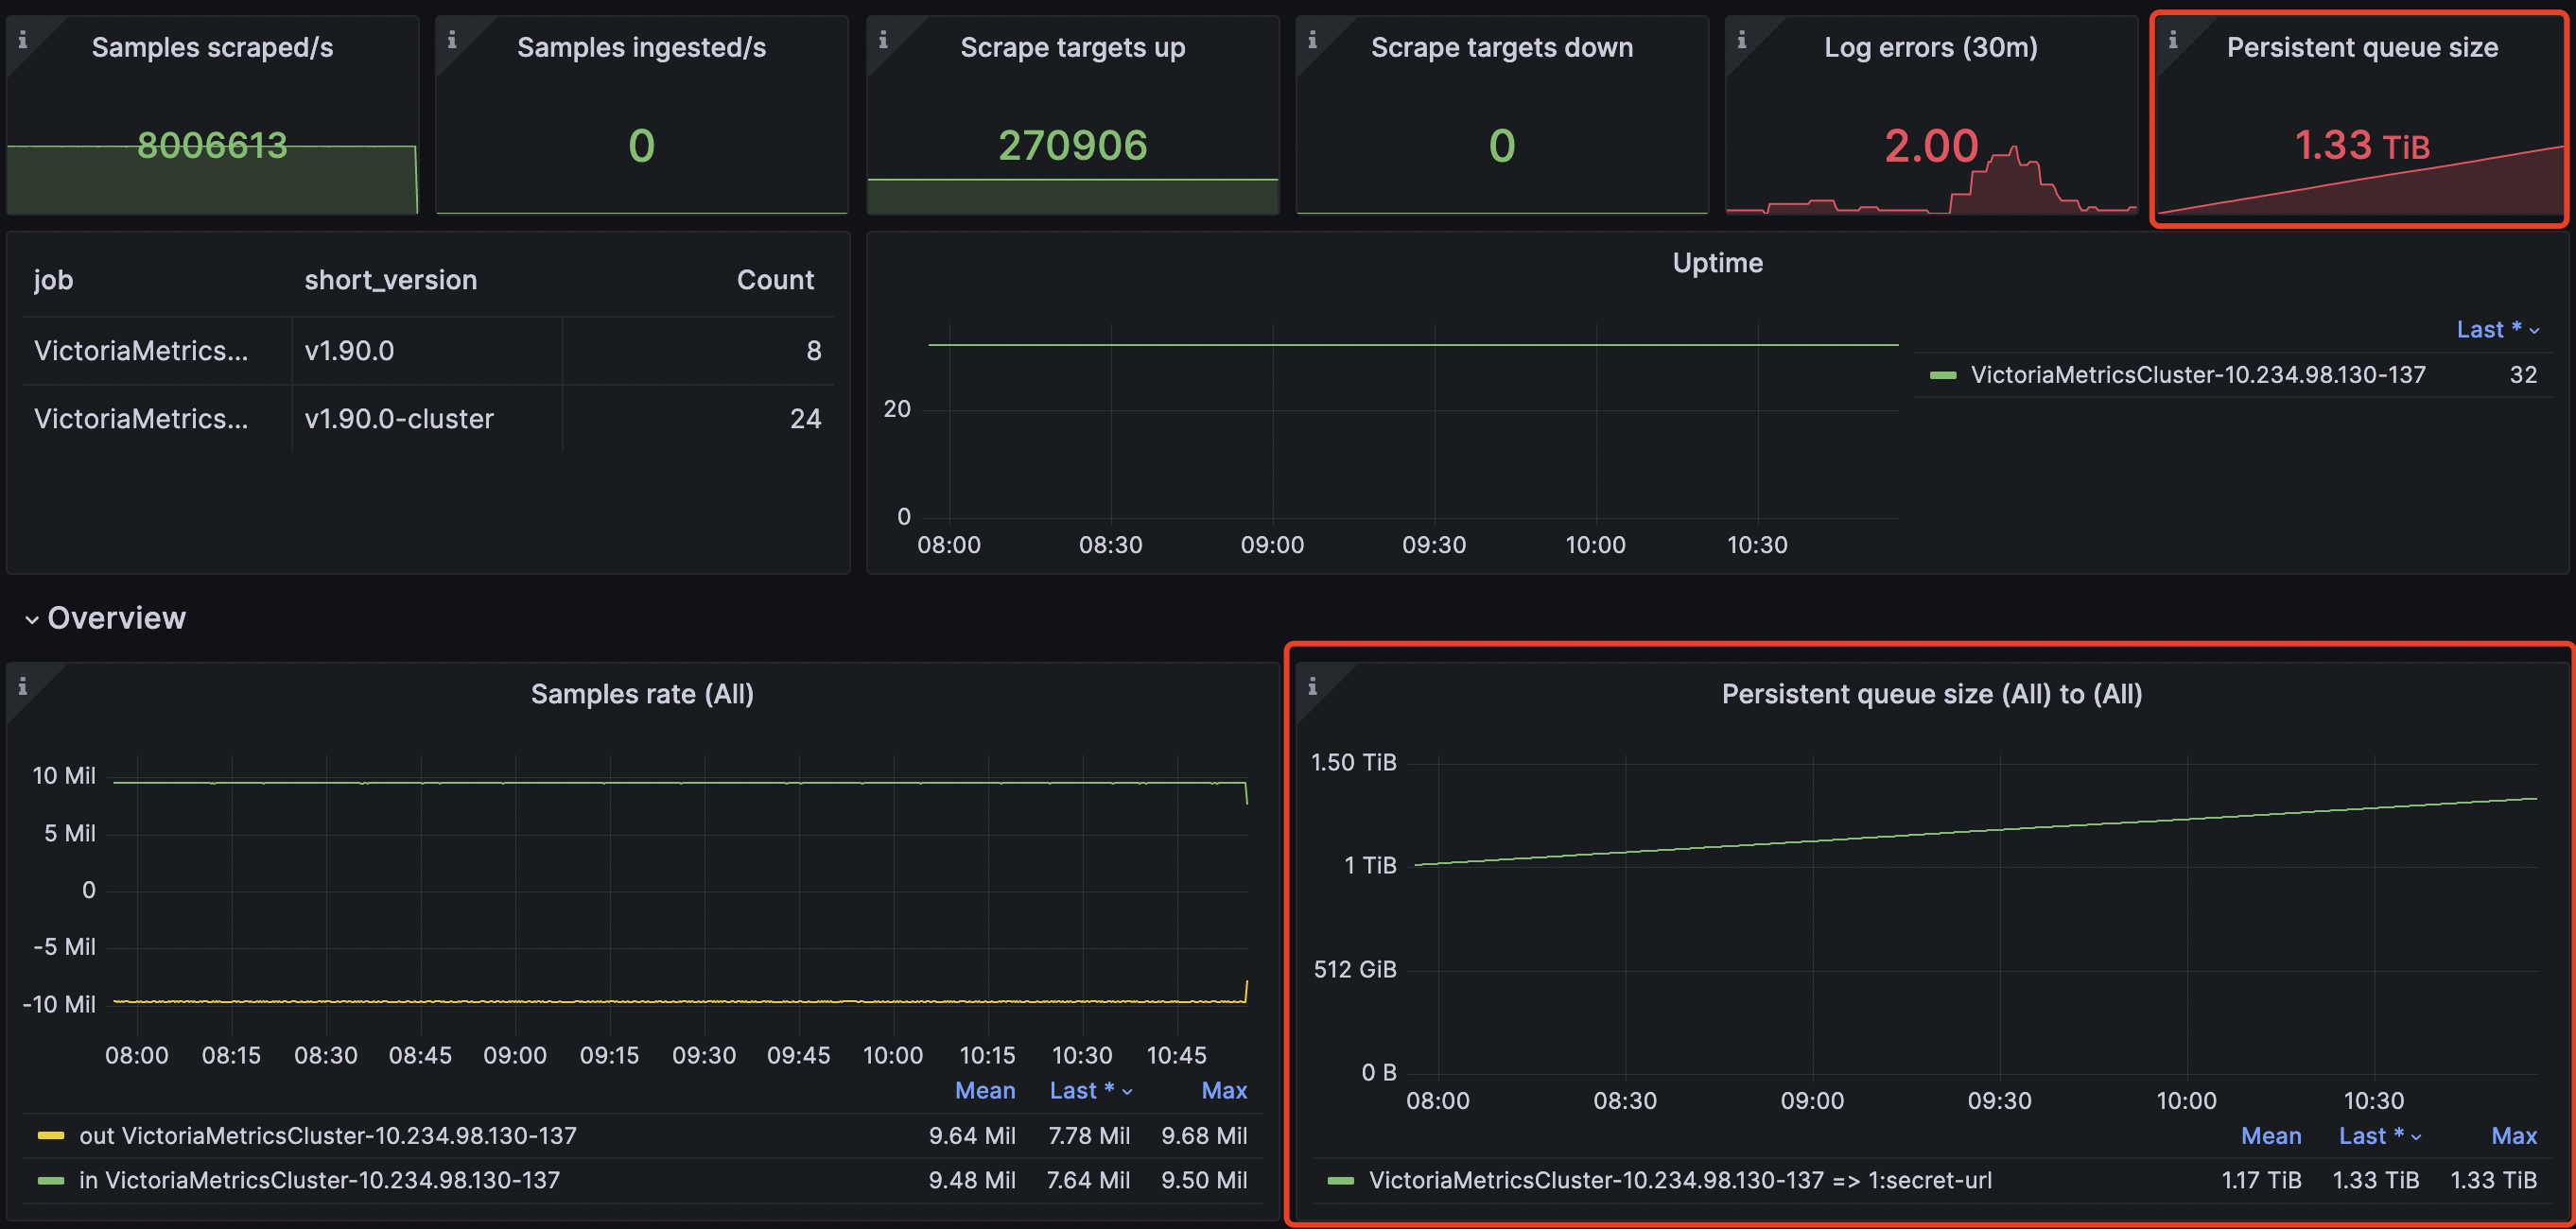Click the info icon on Scrape targets down

click(1313, 40)
